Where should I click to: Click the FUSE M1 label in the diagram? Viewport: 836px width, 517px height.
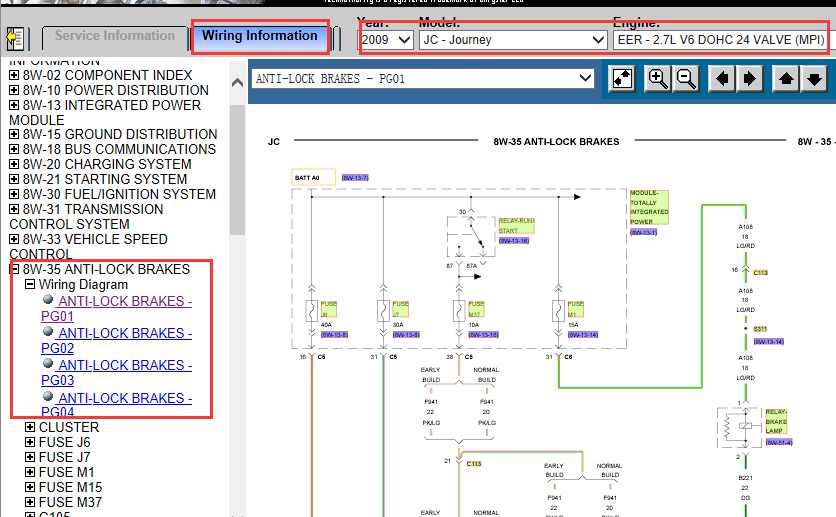[x=576, y=309]
